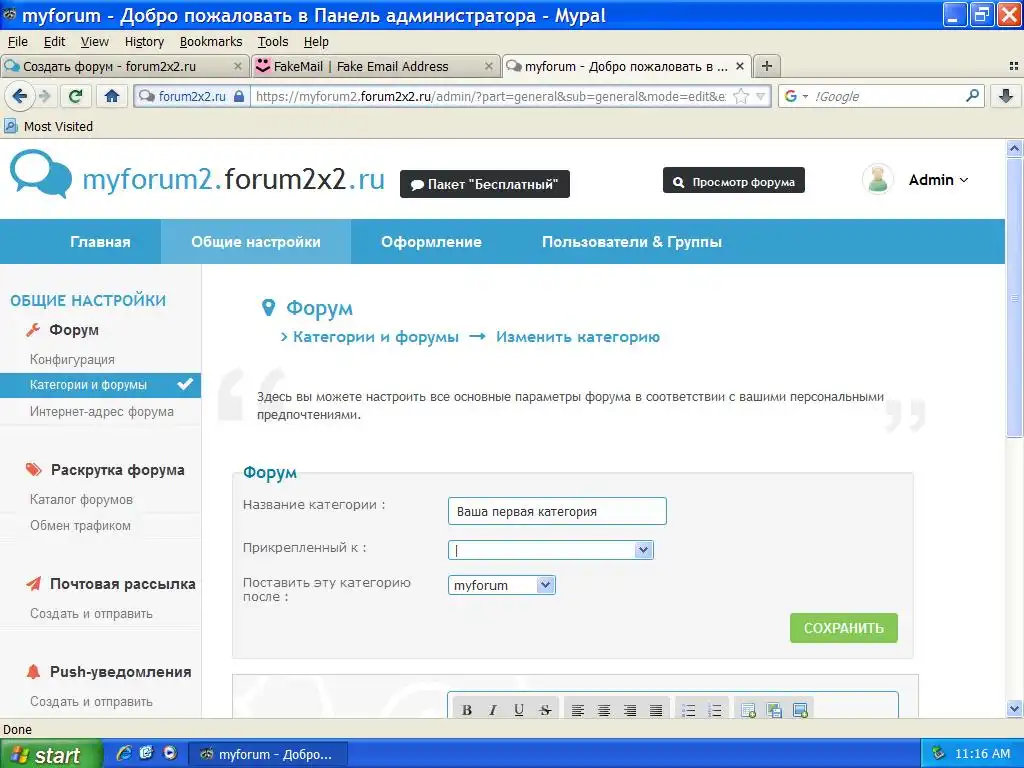Insert a numbered list in editor
Image resolution: width=1024 pixels, height=768 pixels.
click(x=715, y=710)
